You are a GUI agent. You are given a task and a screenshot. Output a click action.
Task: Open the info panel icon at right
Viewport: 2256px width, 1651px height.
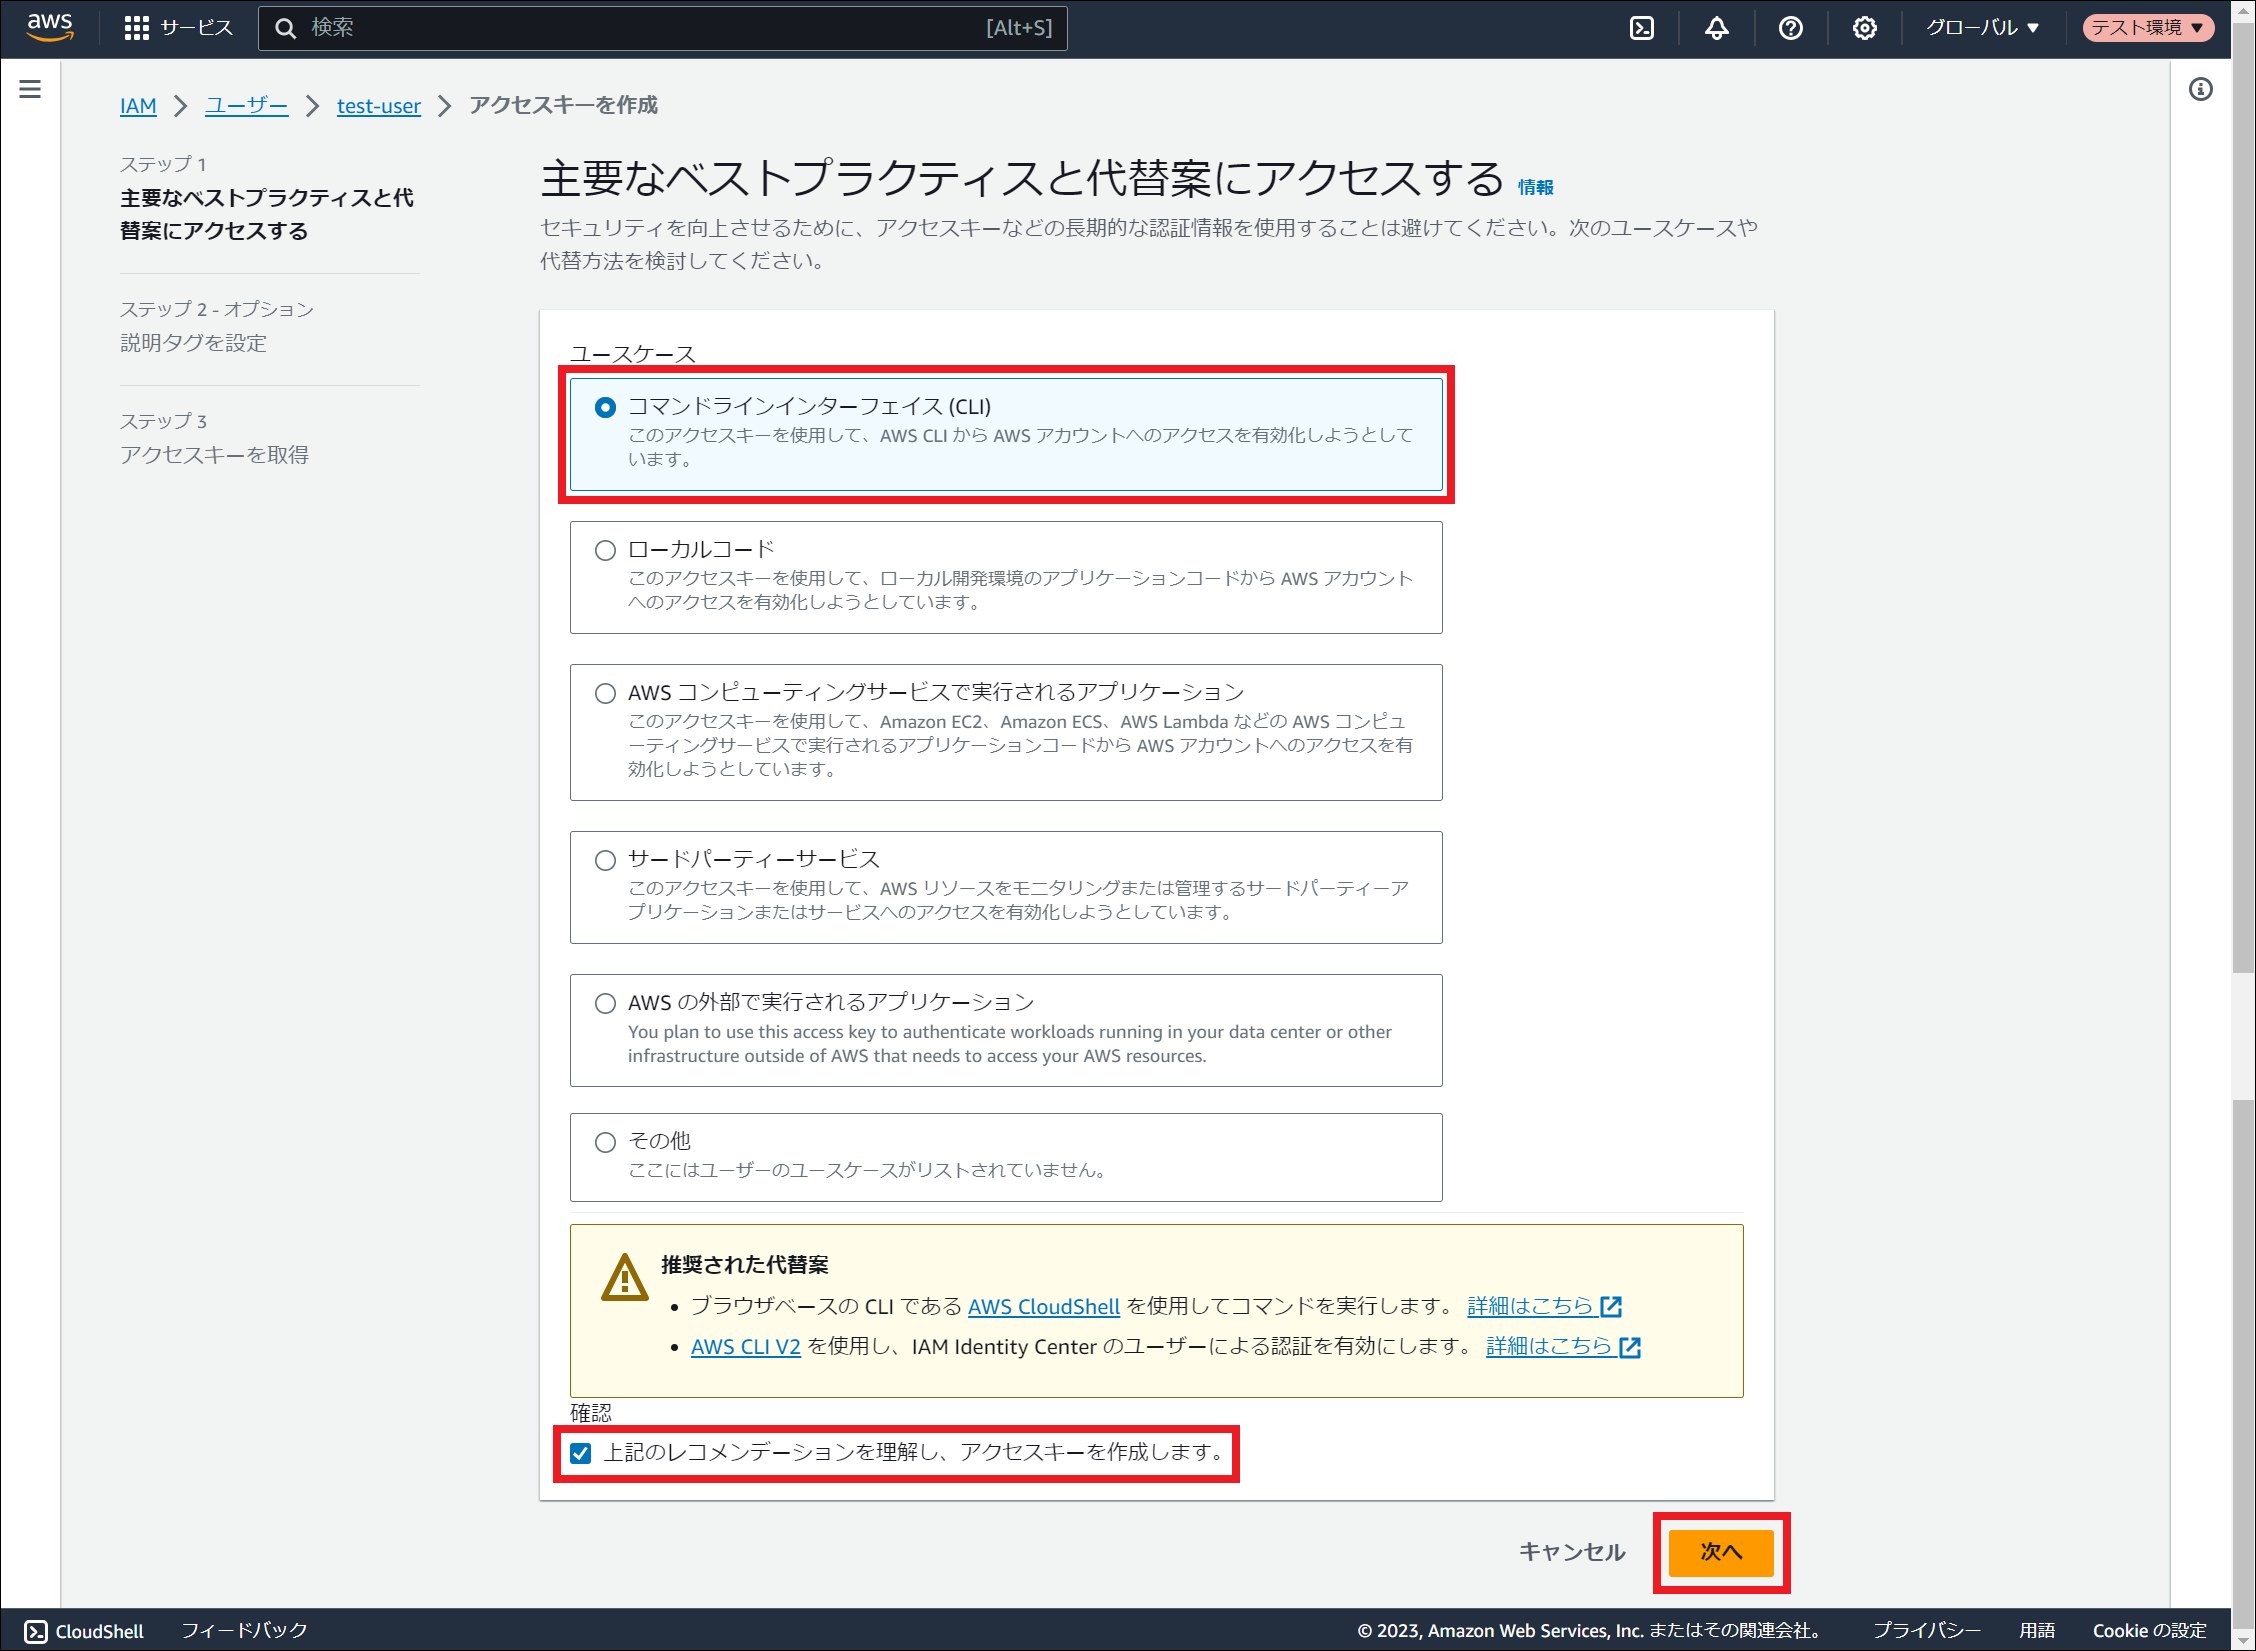(x=2200, y=90)
